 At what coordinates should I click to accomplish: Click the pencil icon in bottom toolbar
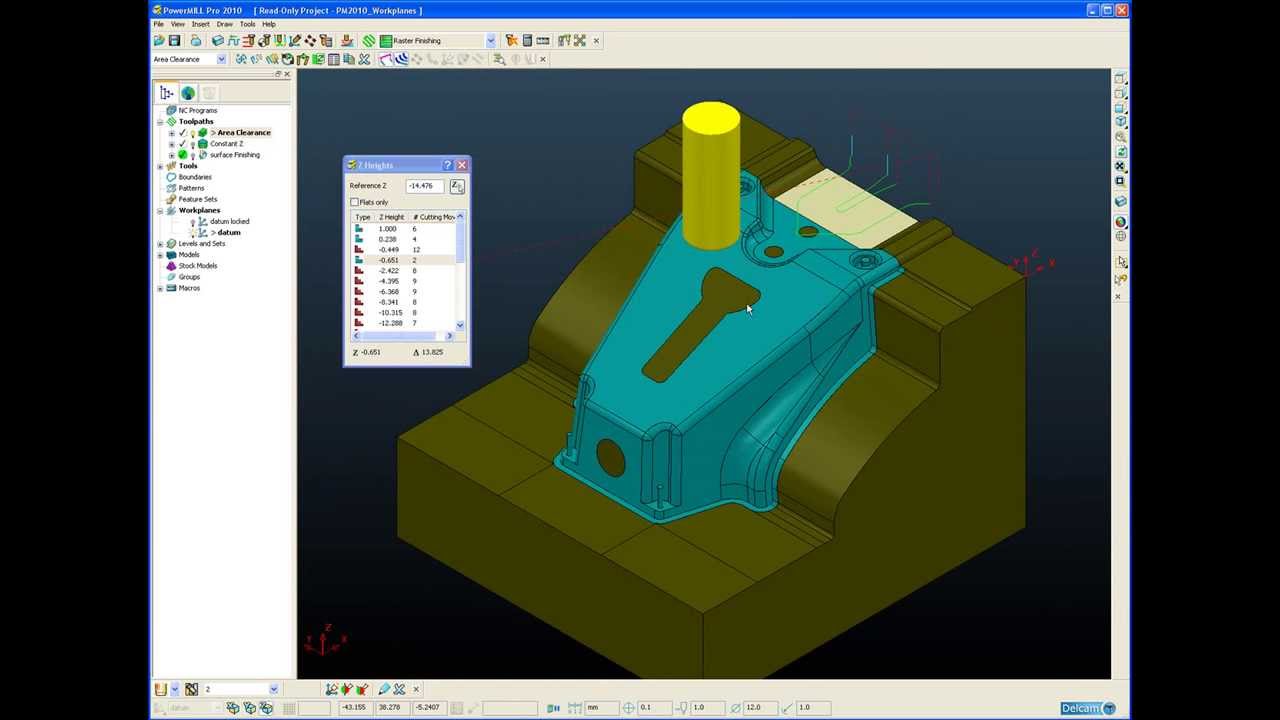[x=384, y=689]
